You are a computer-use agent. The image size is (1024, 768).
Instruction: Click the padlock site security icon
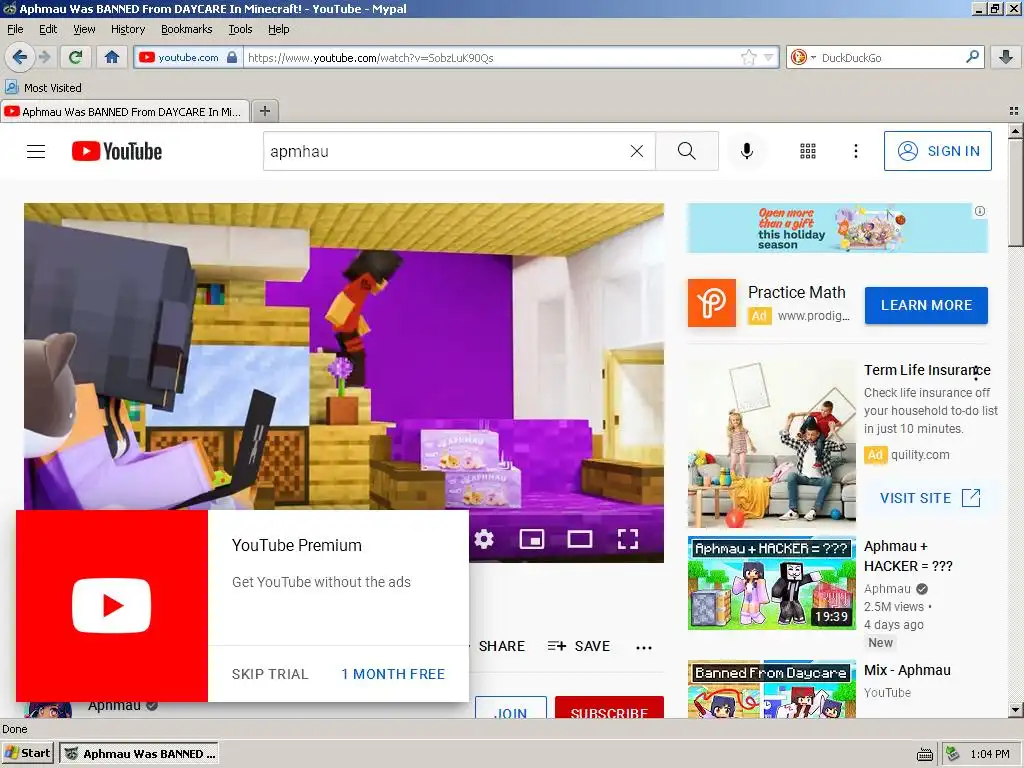click(x=232, y=57)
